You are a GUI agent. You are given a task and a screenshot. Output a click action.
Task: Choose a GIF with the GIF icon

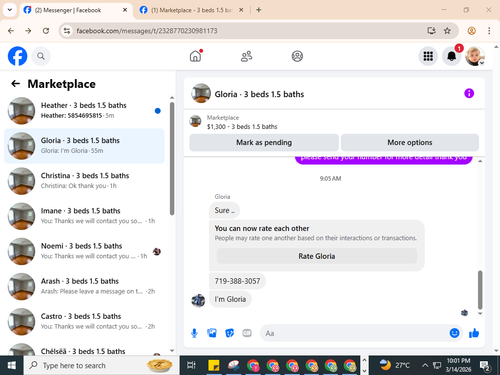click(x=247, y=333)
